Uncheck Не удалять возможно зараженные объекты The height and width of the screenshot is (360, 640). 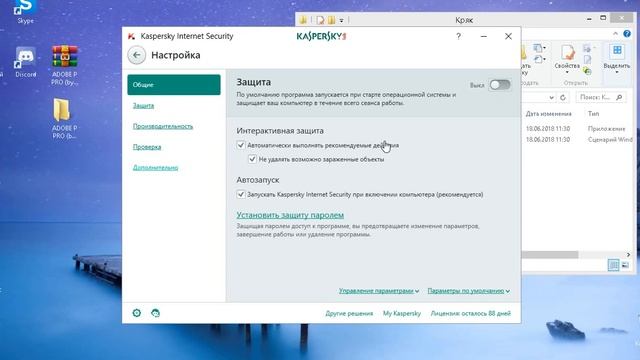(252, 159)
